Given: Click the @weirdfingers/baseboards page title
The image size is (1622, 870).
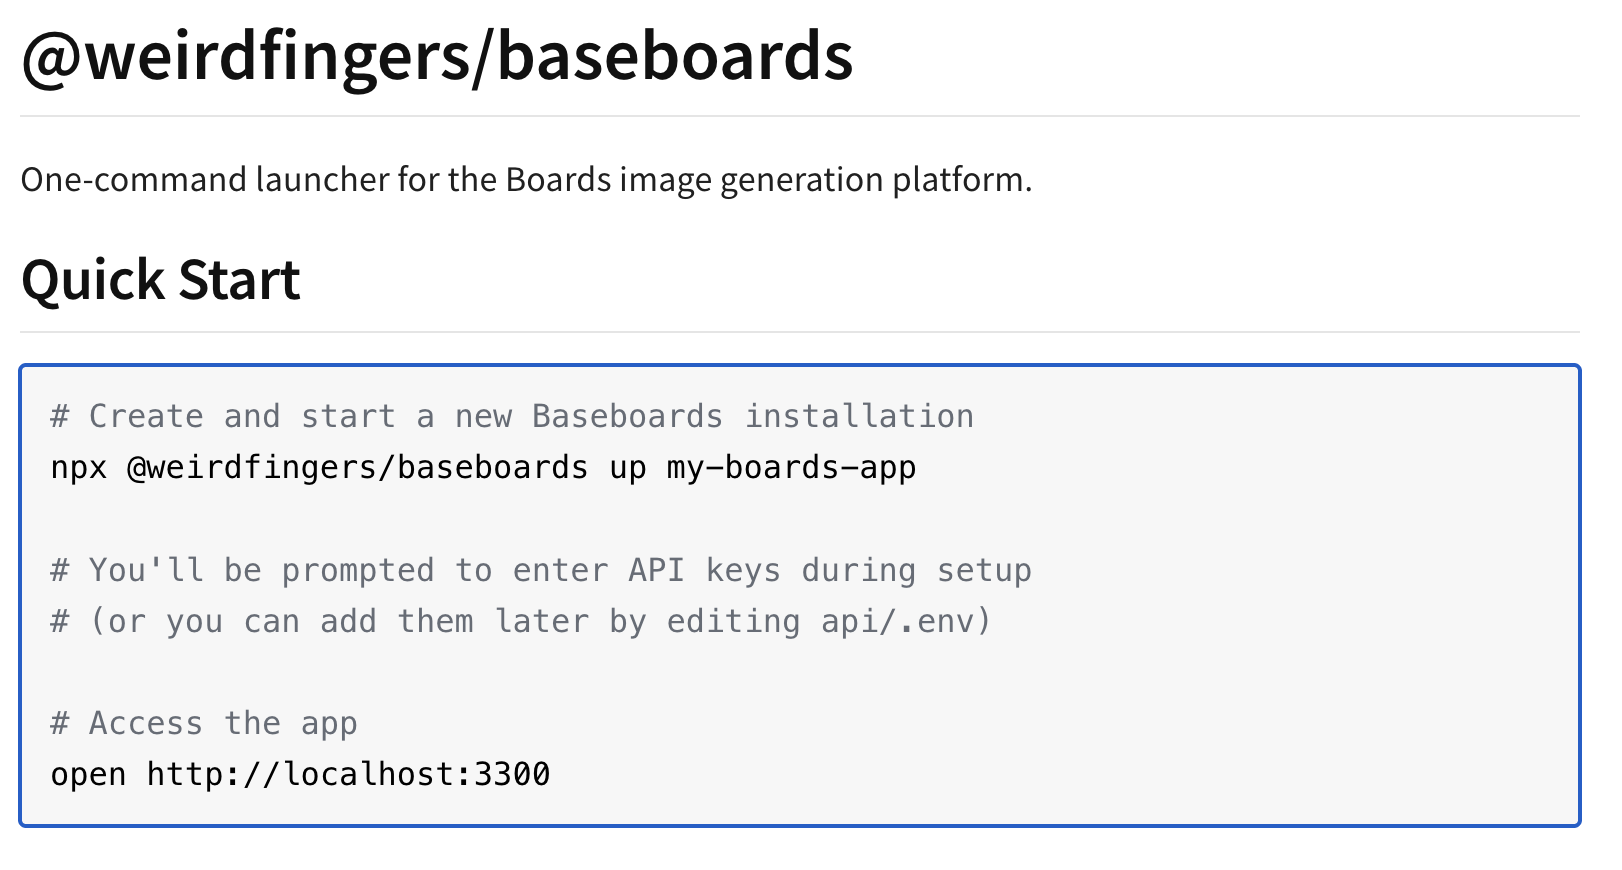Looking at the screenshot, I should 437,56.
